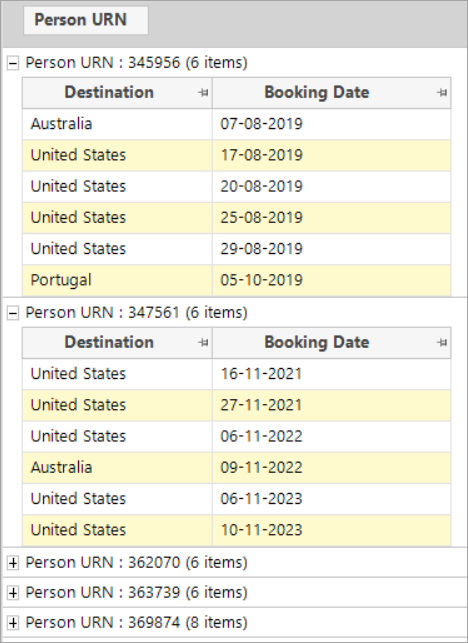Select United States row dated 10-11-2023

coord(237,530)
